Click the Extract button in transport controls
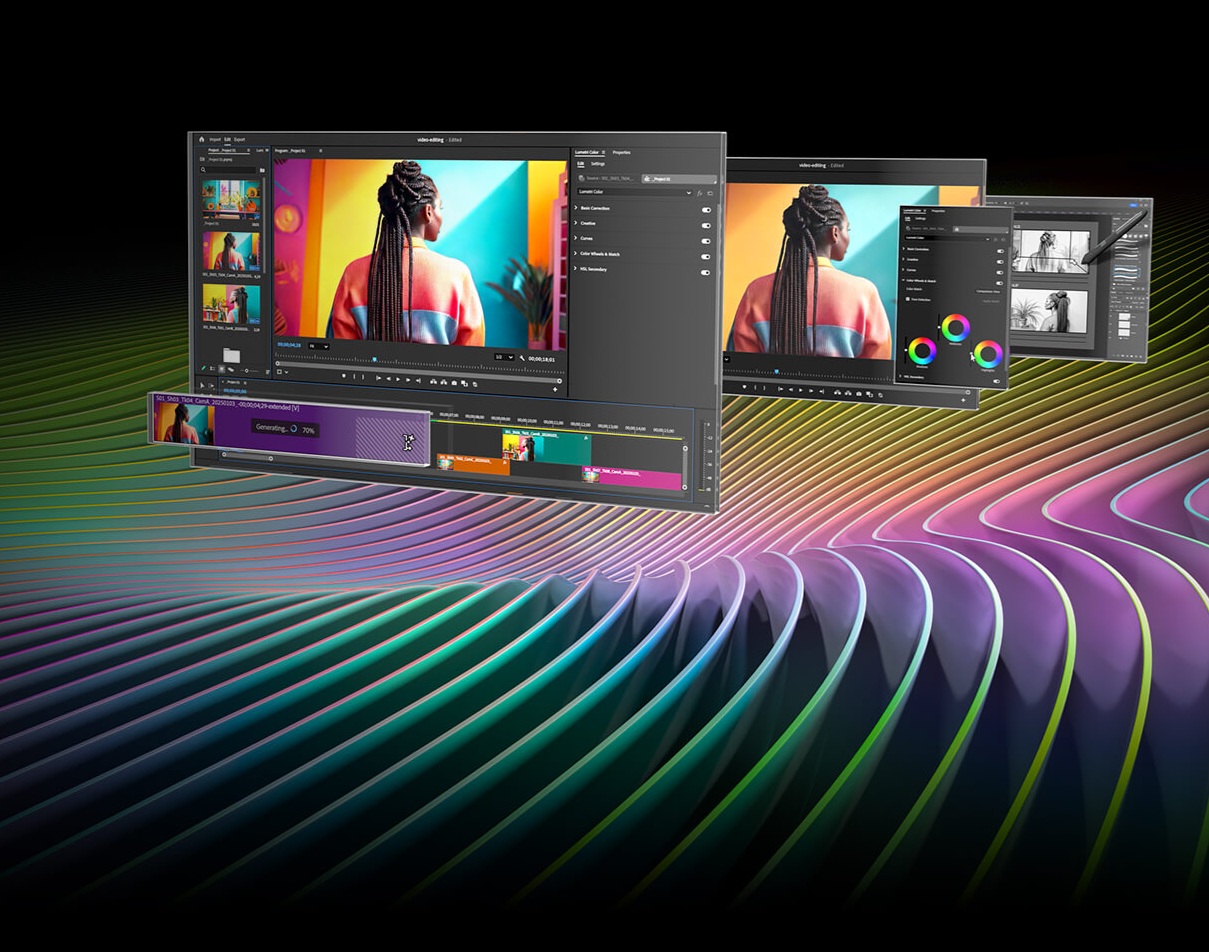 click(x=444, y=382)
